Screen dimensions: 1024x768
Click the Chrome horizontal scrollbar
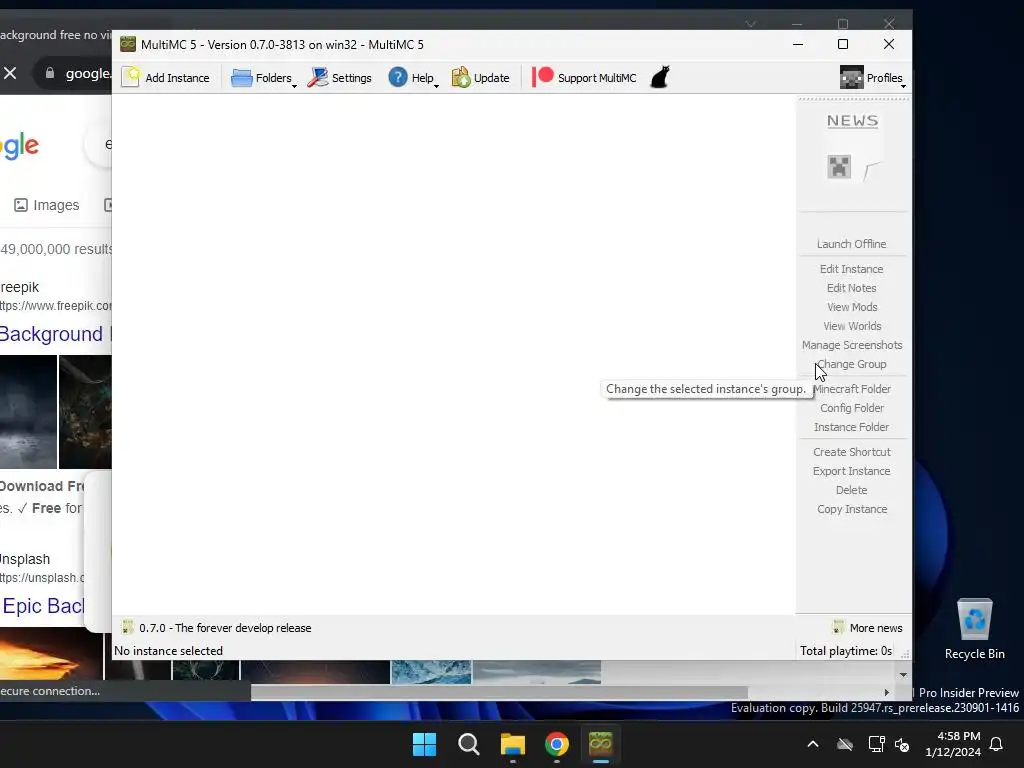(499, 692)
